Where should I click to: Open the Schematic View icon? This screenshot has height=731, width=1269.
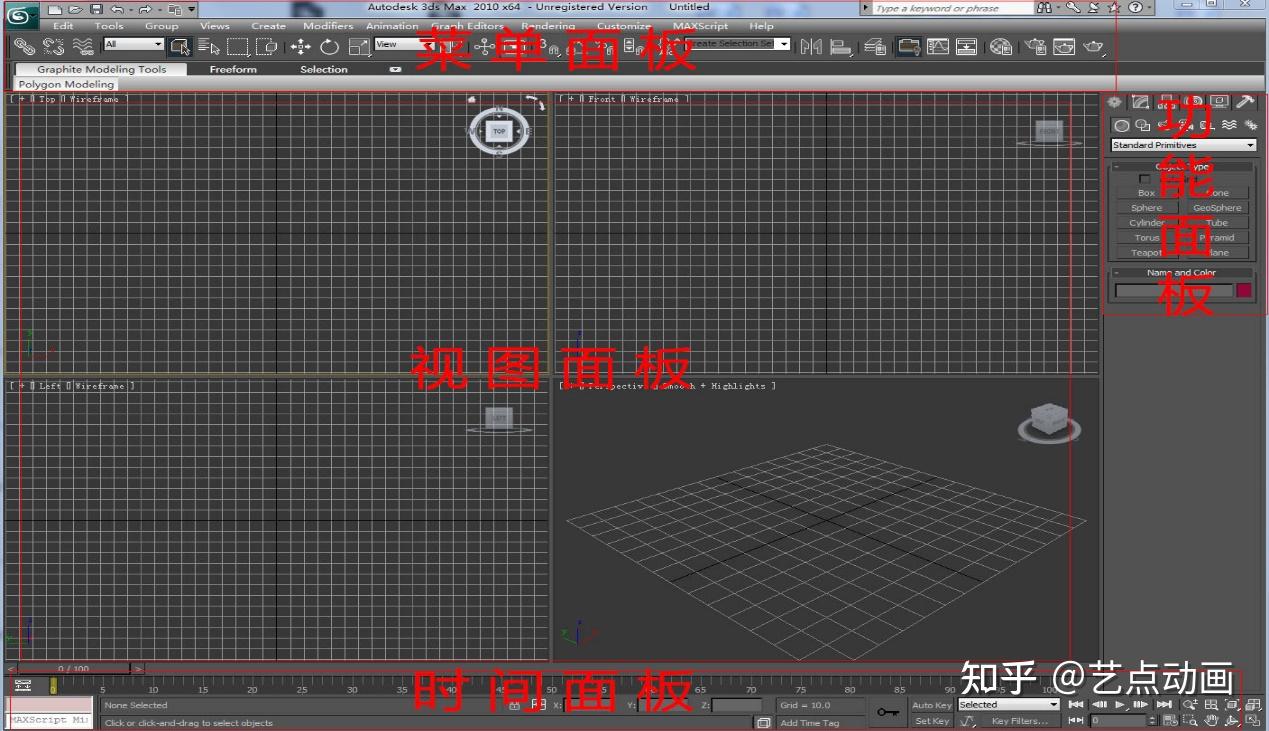point(967,46)
